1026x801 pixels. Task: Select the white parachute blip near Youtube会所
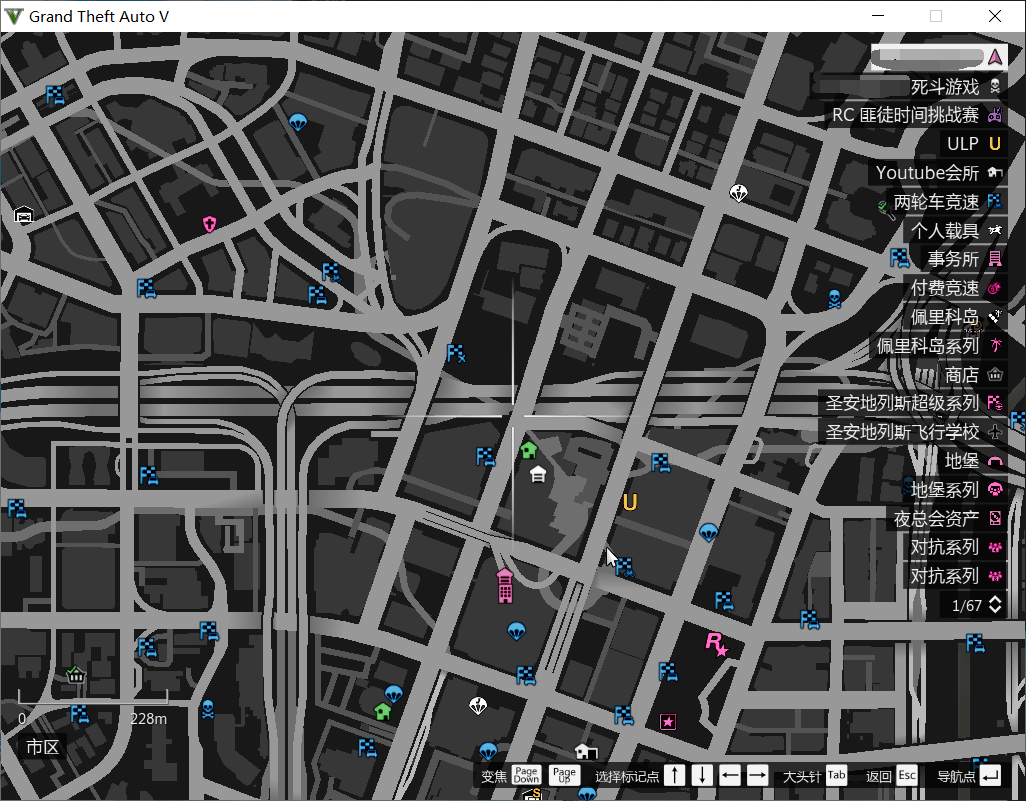pos(738,193)
